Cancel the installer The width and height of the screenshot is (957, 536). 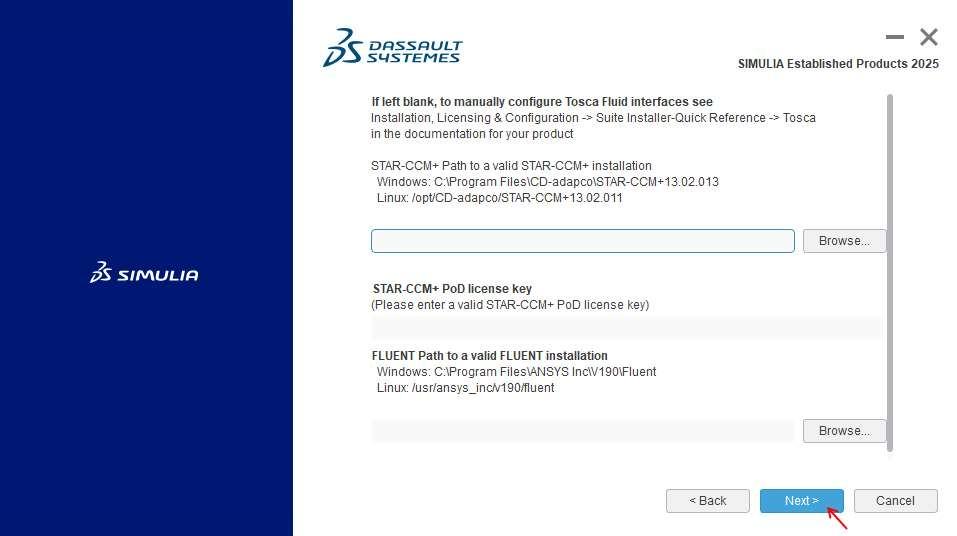click(x=895, y=501)
